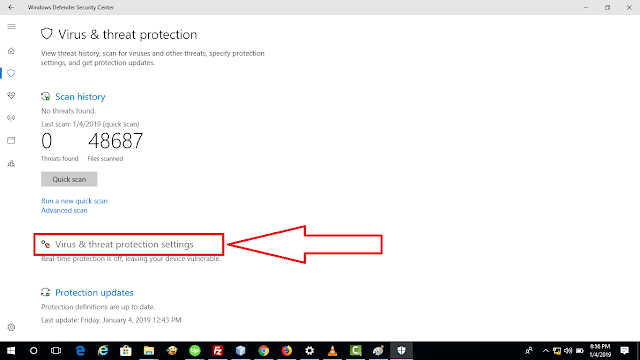Click the volume speaker tray icon

[568, 351]
